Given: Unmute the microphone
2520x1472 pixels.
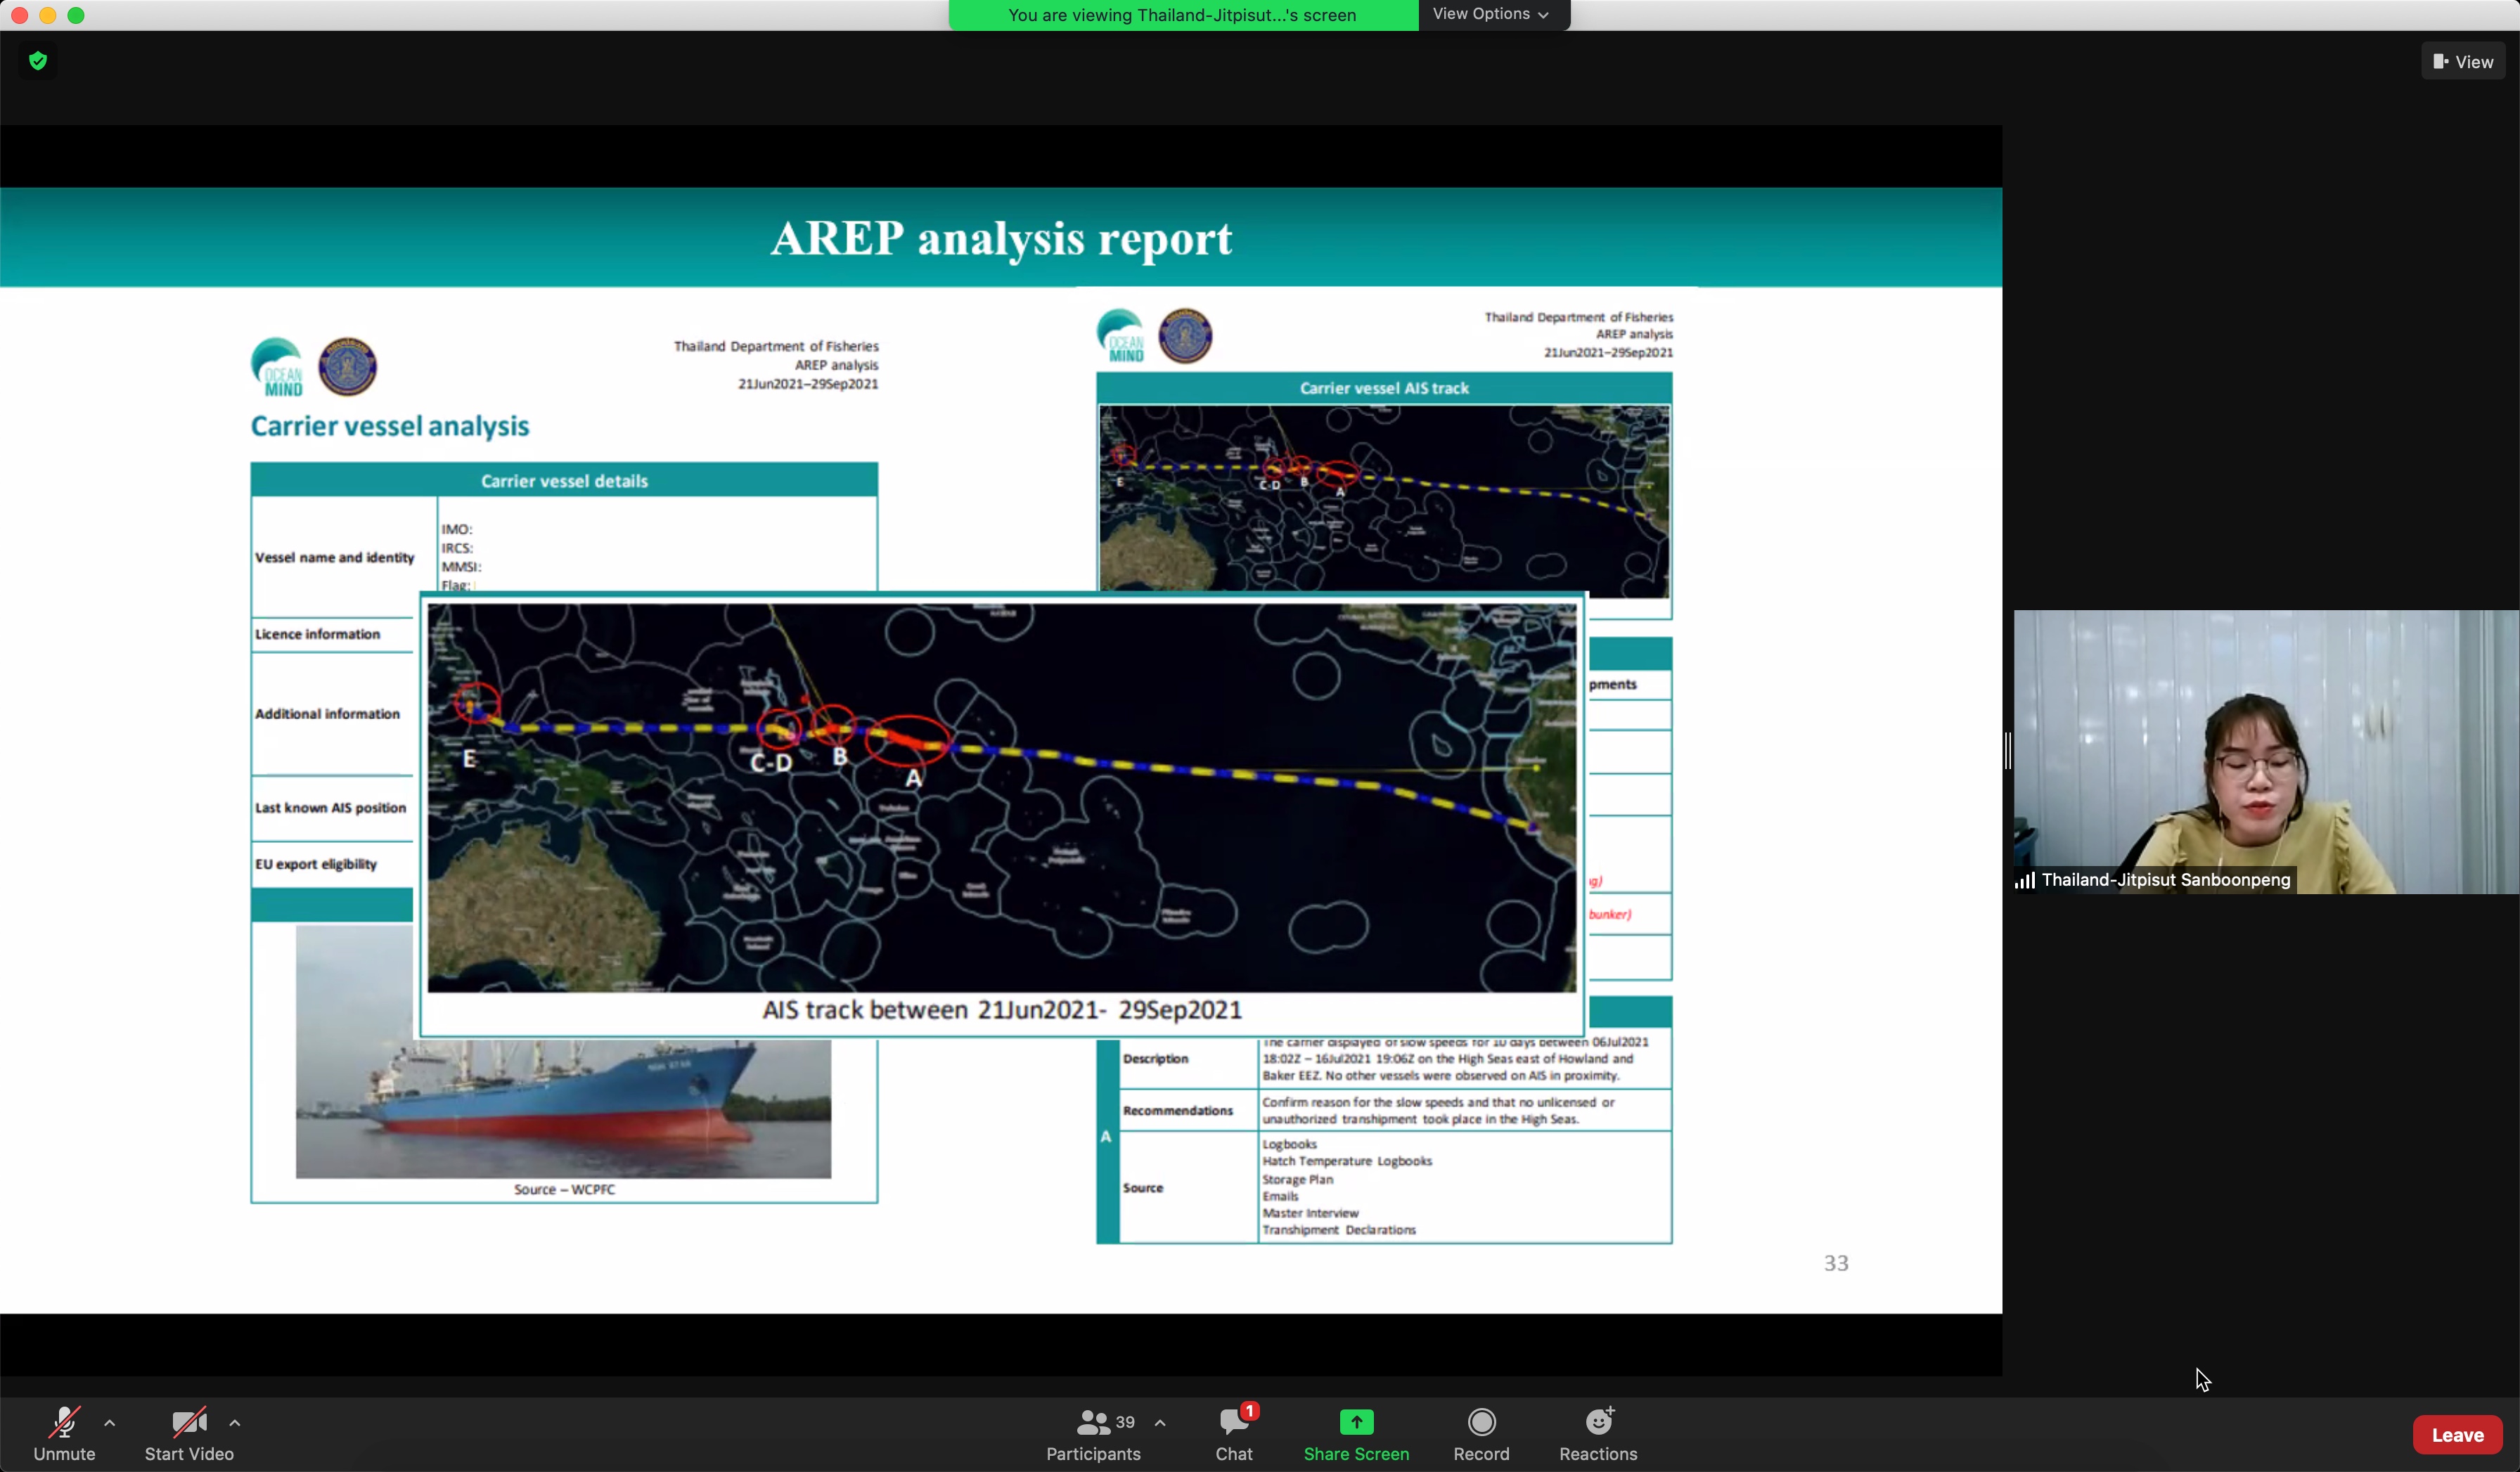Looking at the screenshot, I should pyautogui.click(x=64, y=1422).
